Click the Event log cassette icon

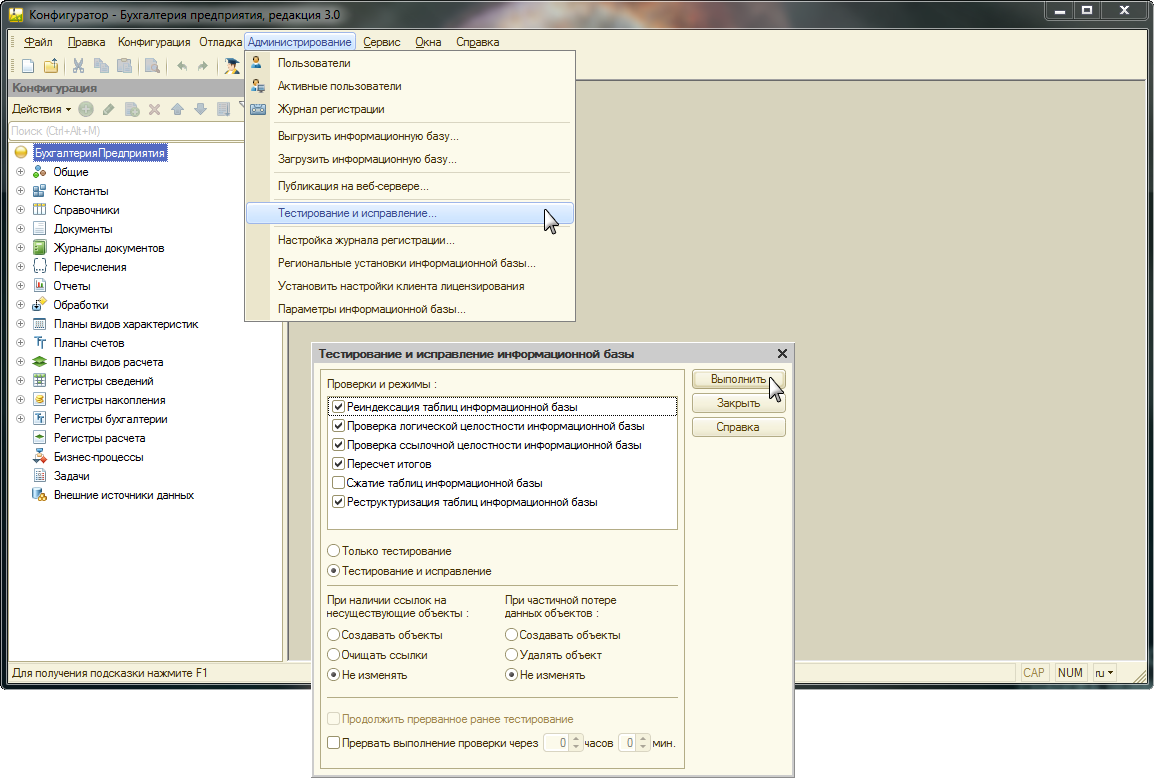[258, 109]
